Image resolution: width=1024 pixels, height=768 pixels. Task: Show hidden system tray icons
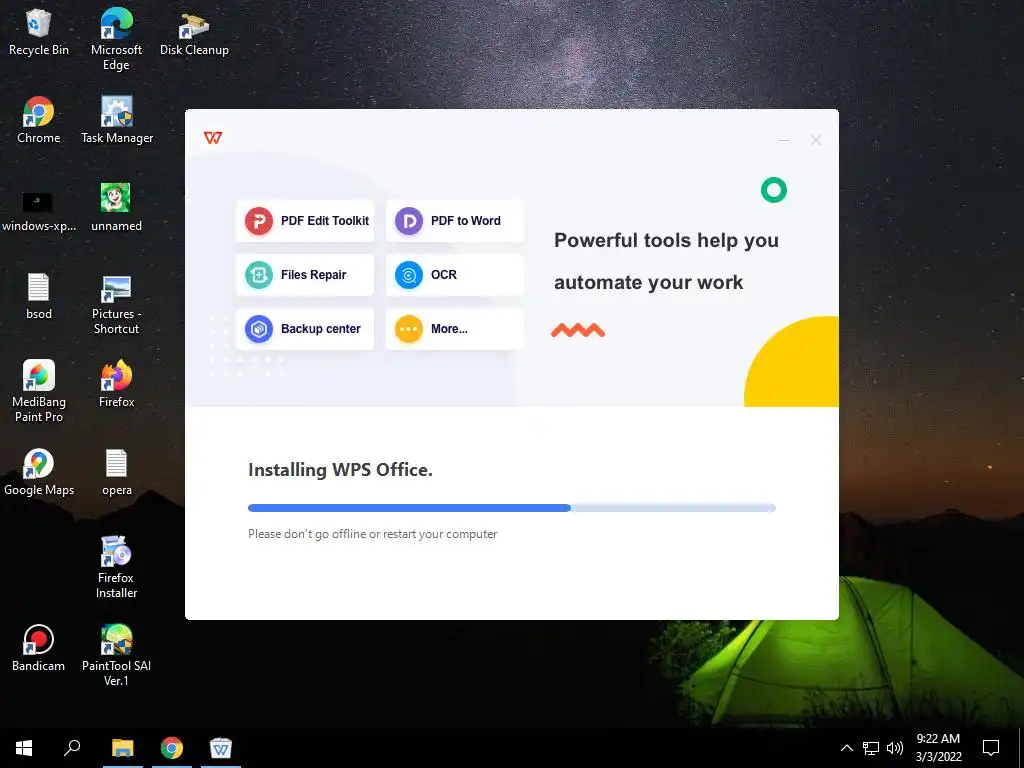click(846, 748)
